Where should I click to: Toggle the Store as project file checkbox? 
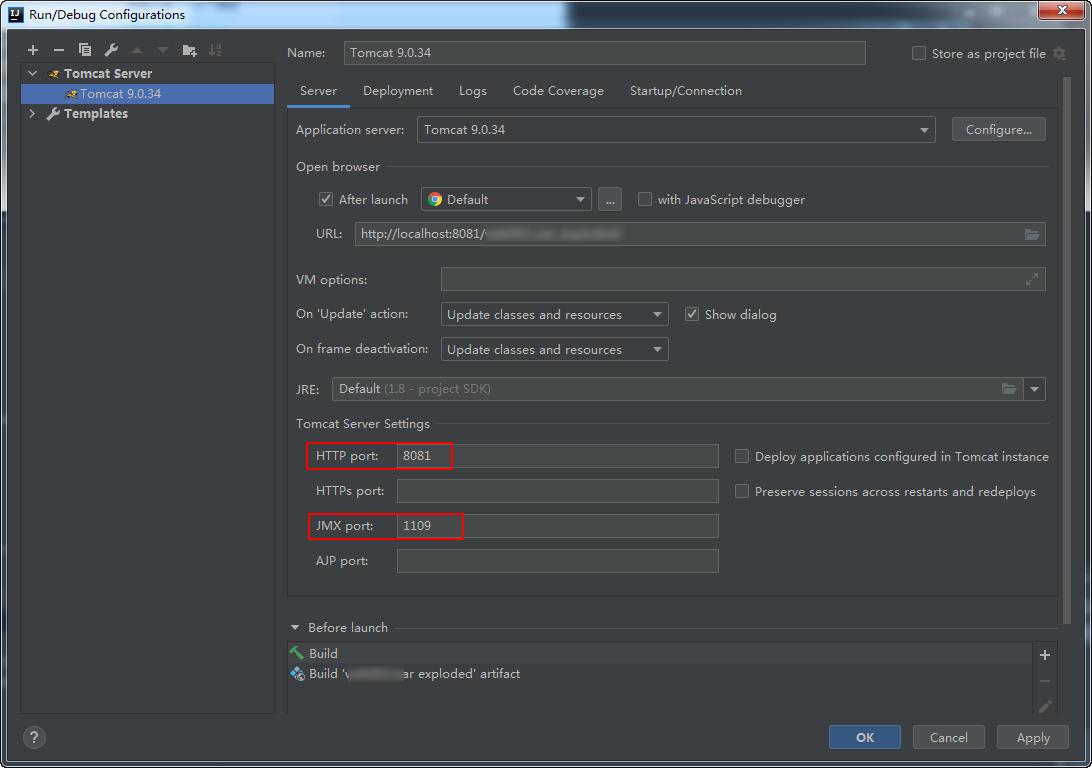click(919, 54)
